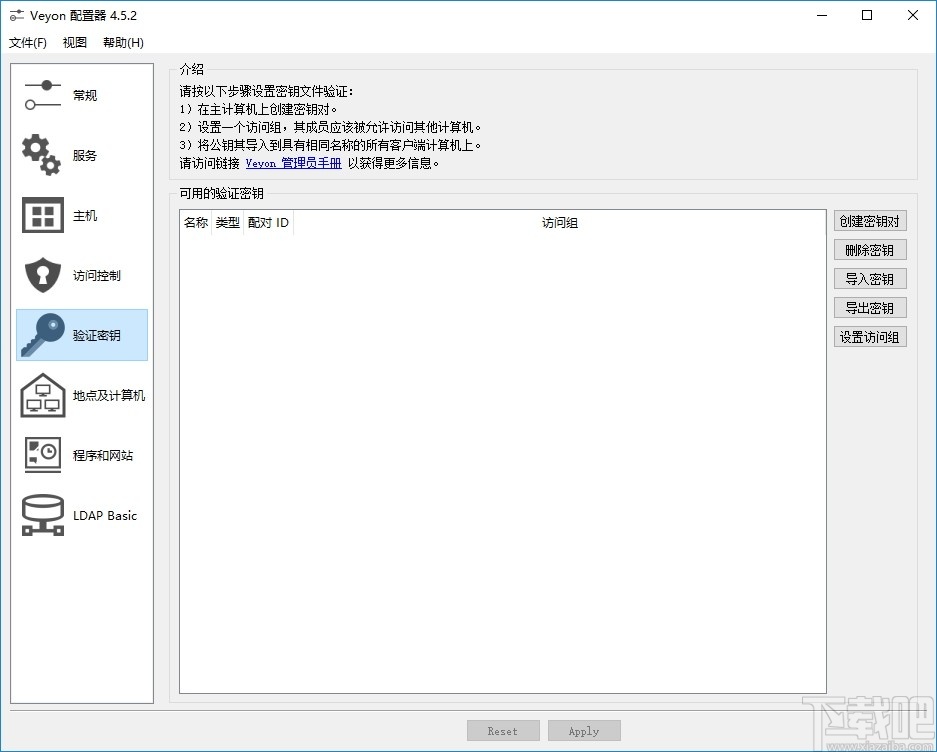Click the Apply button

point(583,730)
